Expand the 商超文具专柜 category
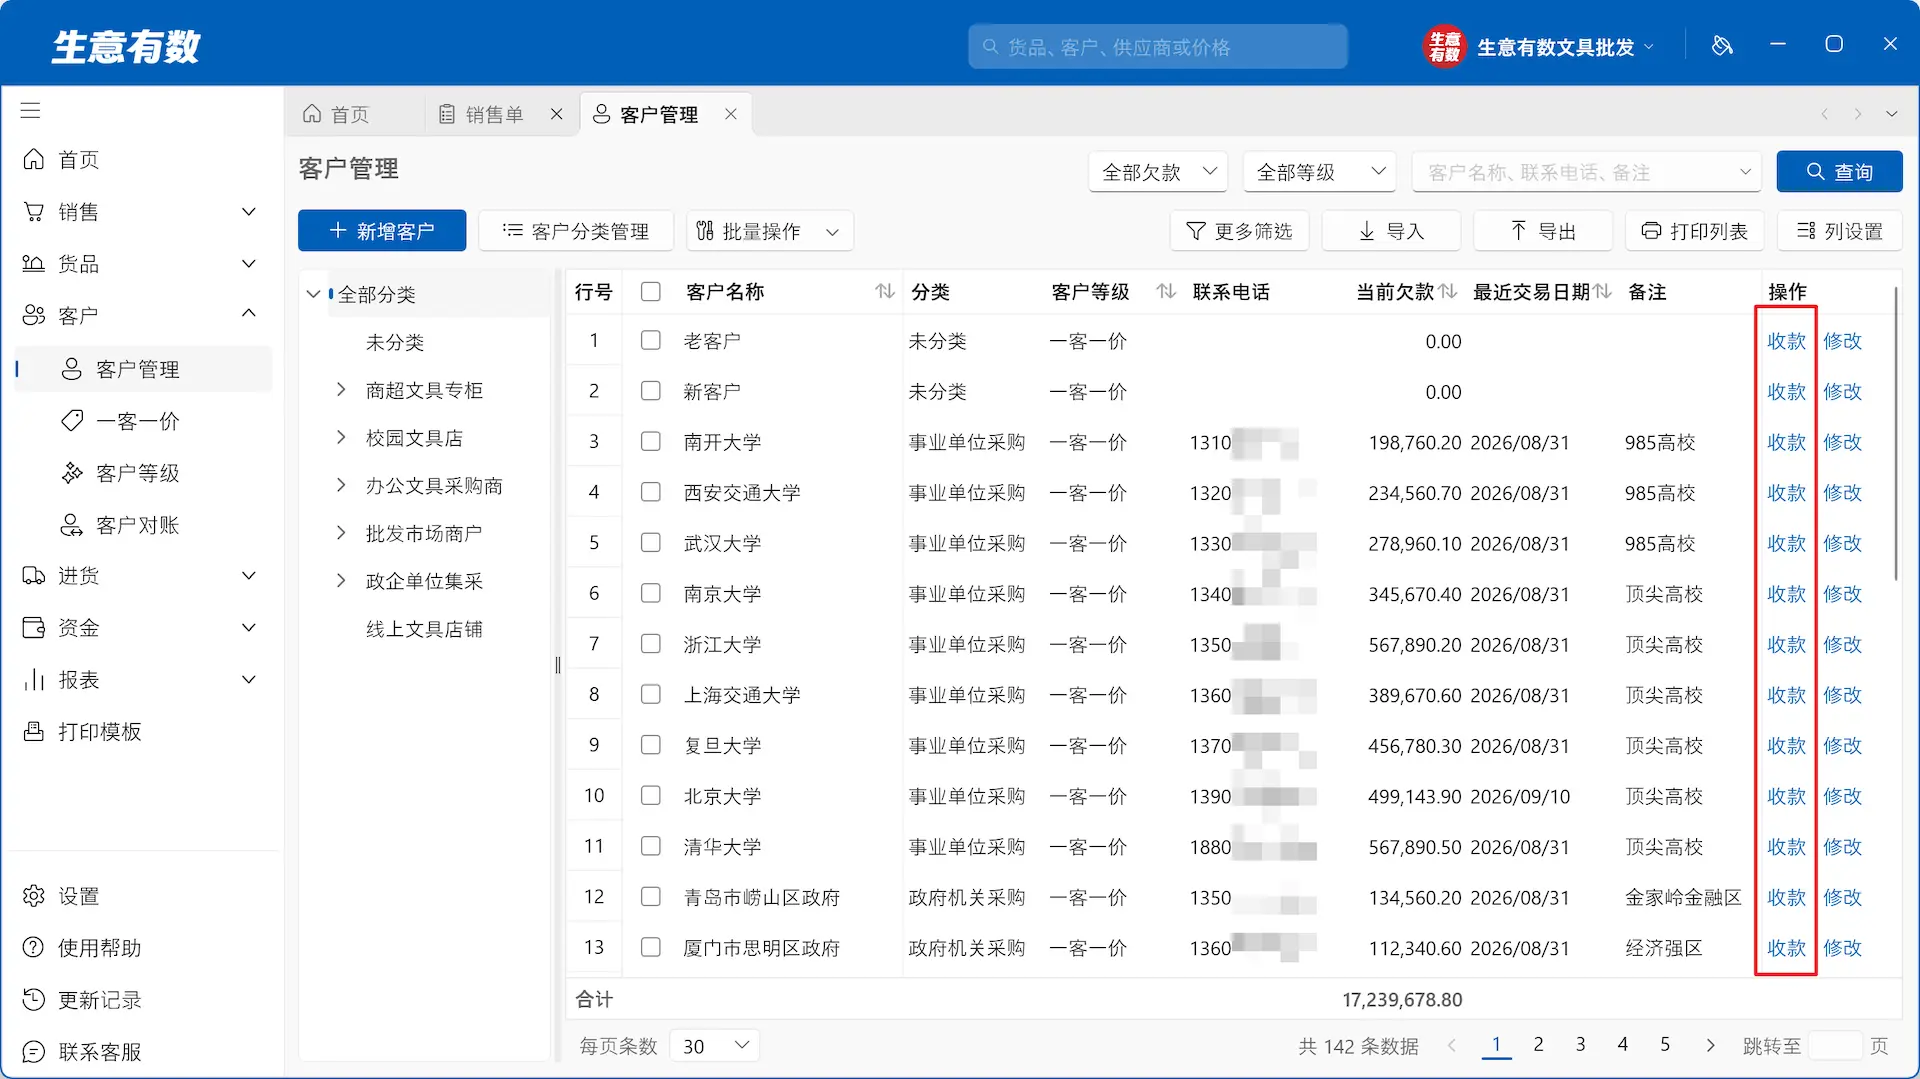 341,389
